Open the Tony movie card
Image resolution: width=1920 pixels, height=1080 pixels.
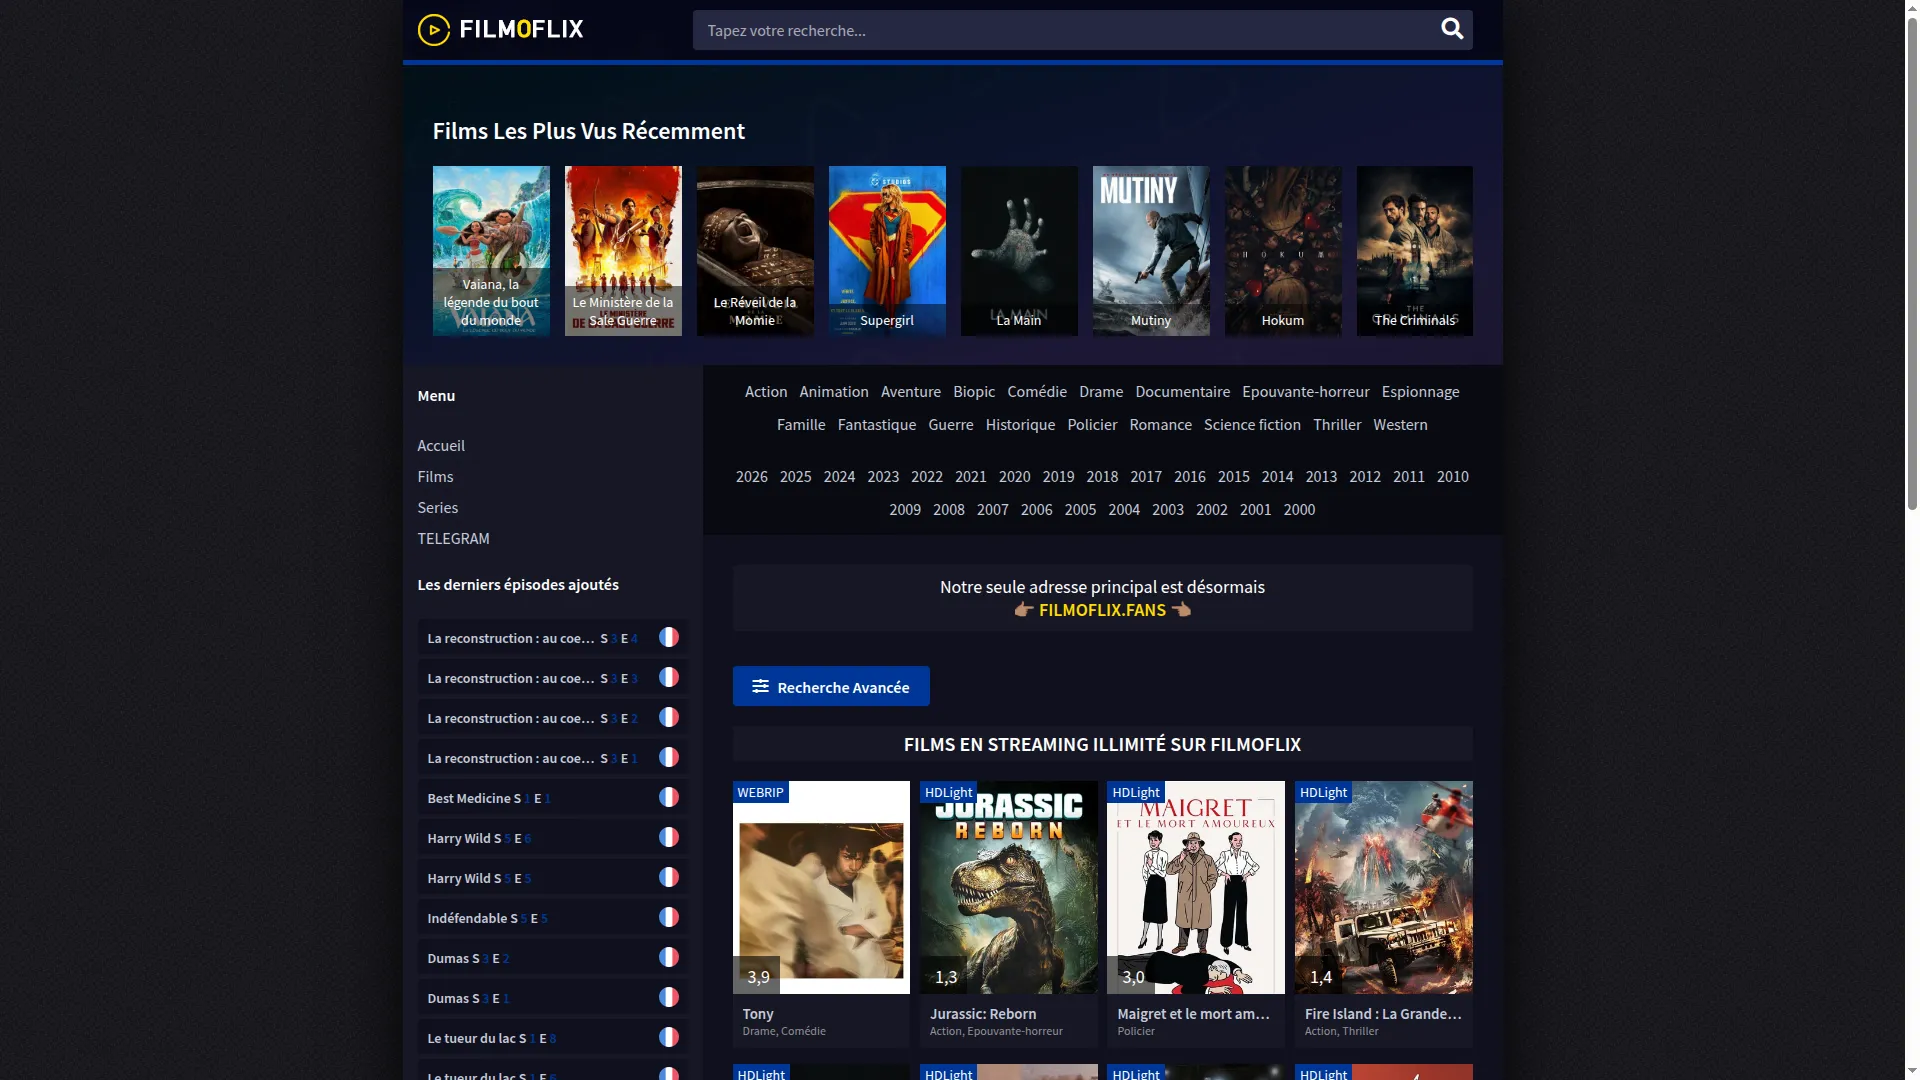821,913
